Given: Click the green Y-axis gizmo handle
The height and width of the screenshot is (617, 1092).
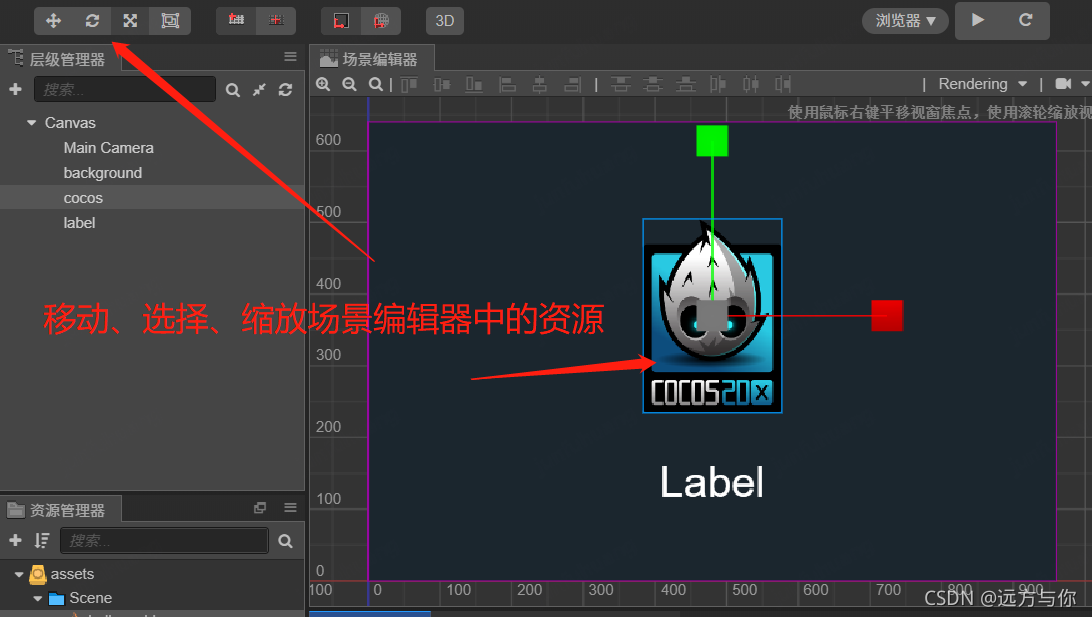Looking at the screenshot, I should click(712, 141).
